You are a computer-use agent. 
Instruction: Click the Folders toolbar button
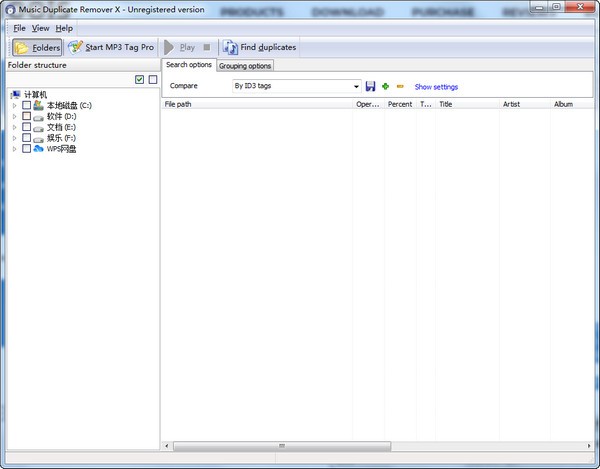37,47
